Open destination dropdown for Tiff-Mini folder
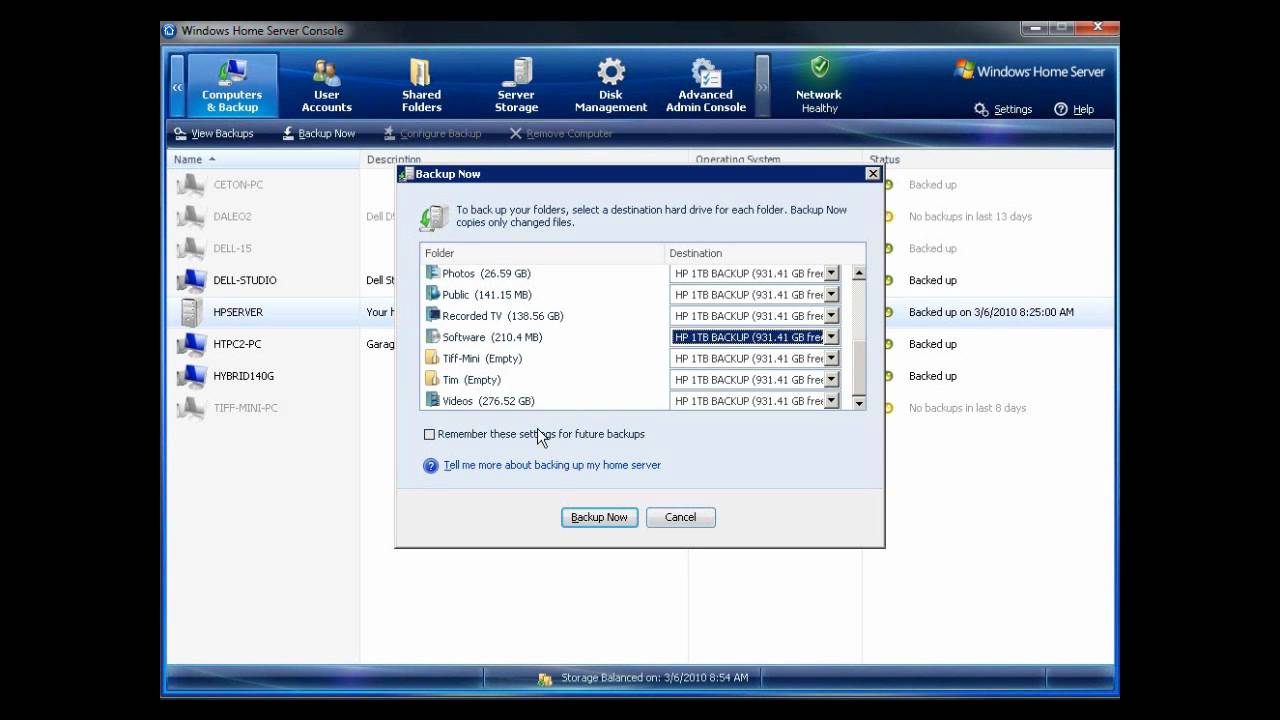Viewport: 1280px width, 720px height. pos(831,358)
